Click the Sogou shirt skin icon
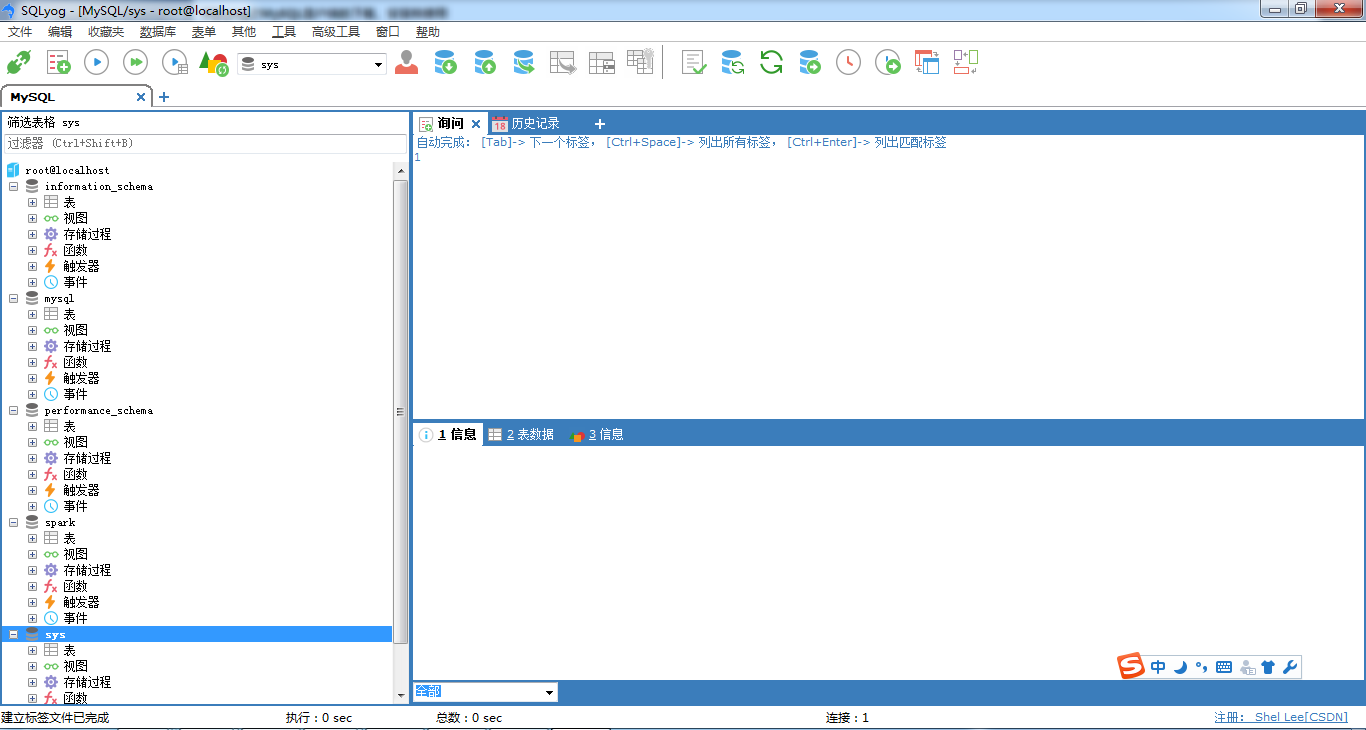Screen dimensions: 1366x730 1268,667
